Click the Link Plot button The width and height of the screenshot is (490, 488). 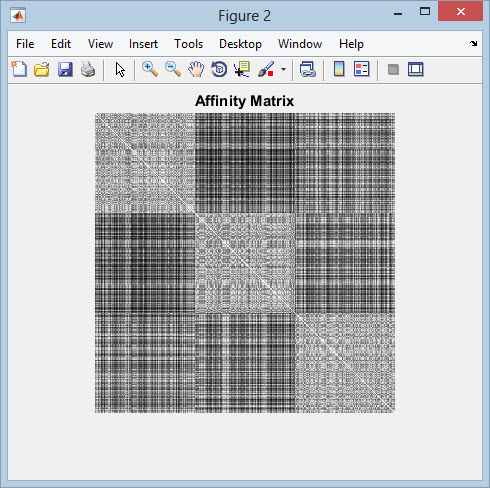point(308,69)
